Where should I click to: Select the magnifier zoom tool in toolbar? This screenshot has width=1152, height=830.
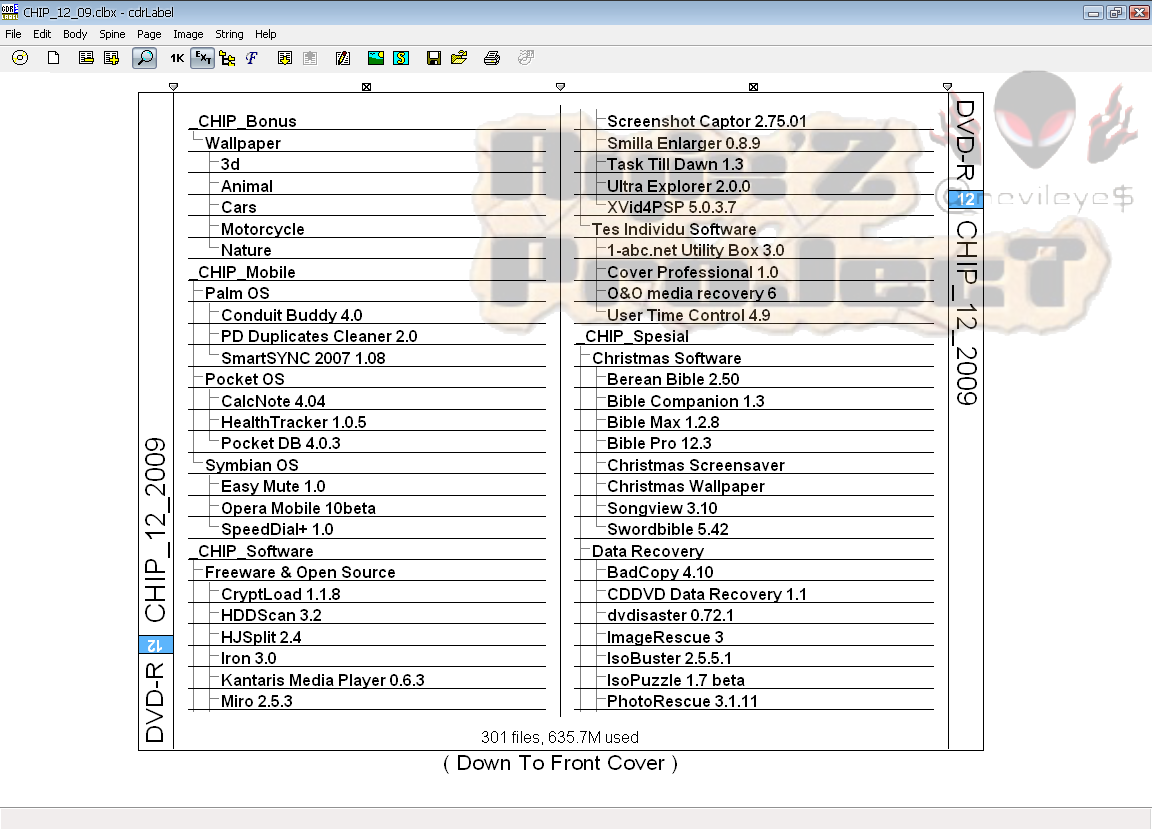coord(145,58)
